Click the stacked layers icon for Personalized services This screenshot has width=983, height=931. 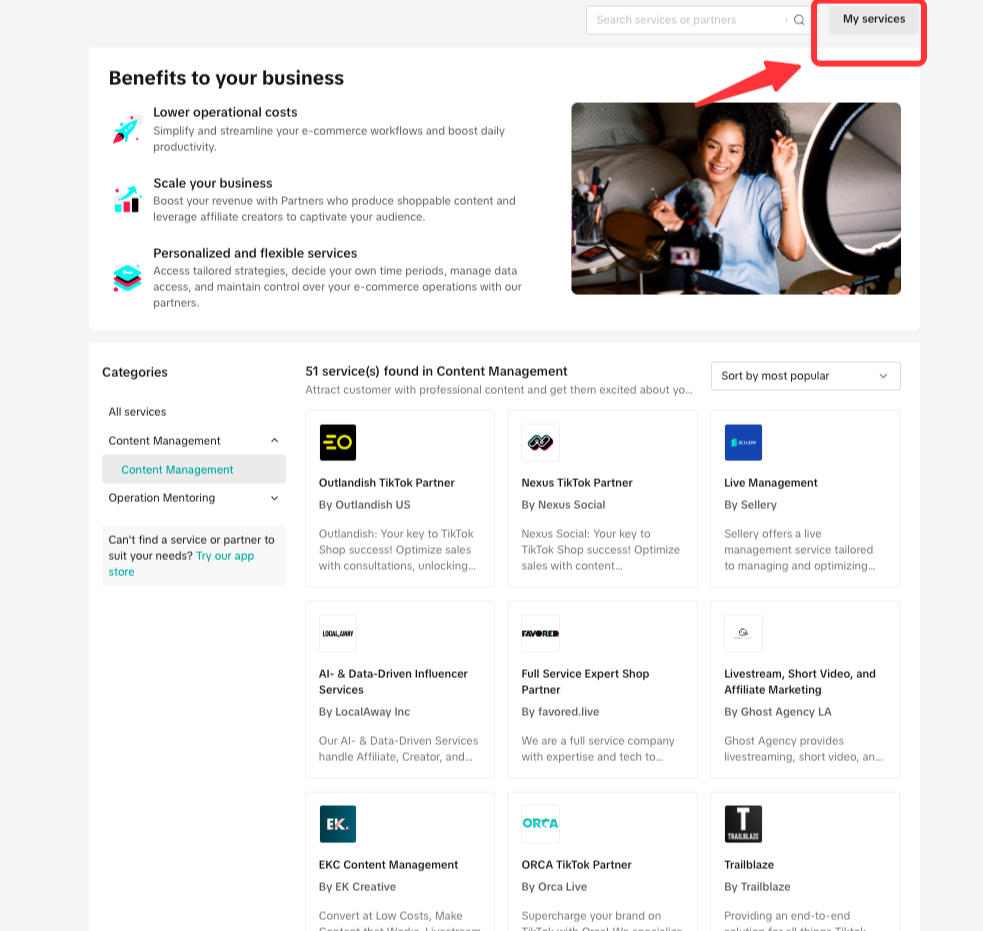click(127, 277)
